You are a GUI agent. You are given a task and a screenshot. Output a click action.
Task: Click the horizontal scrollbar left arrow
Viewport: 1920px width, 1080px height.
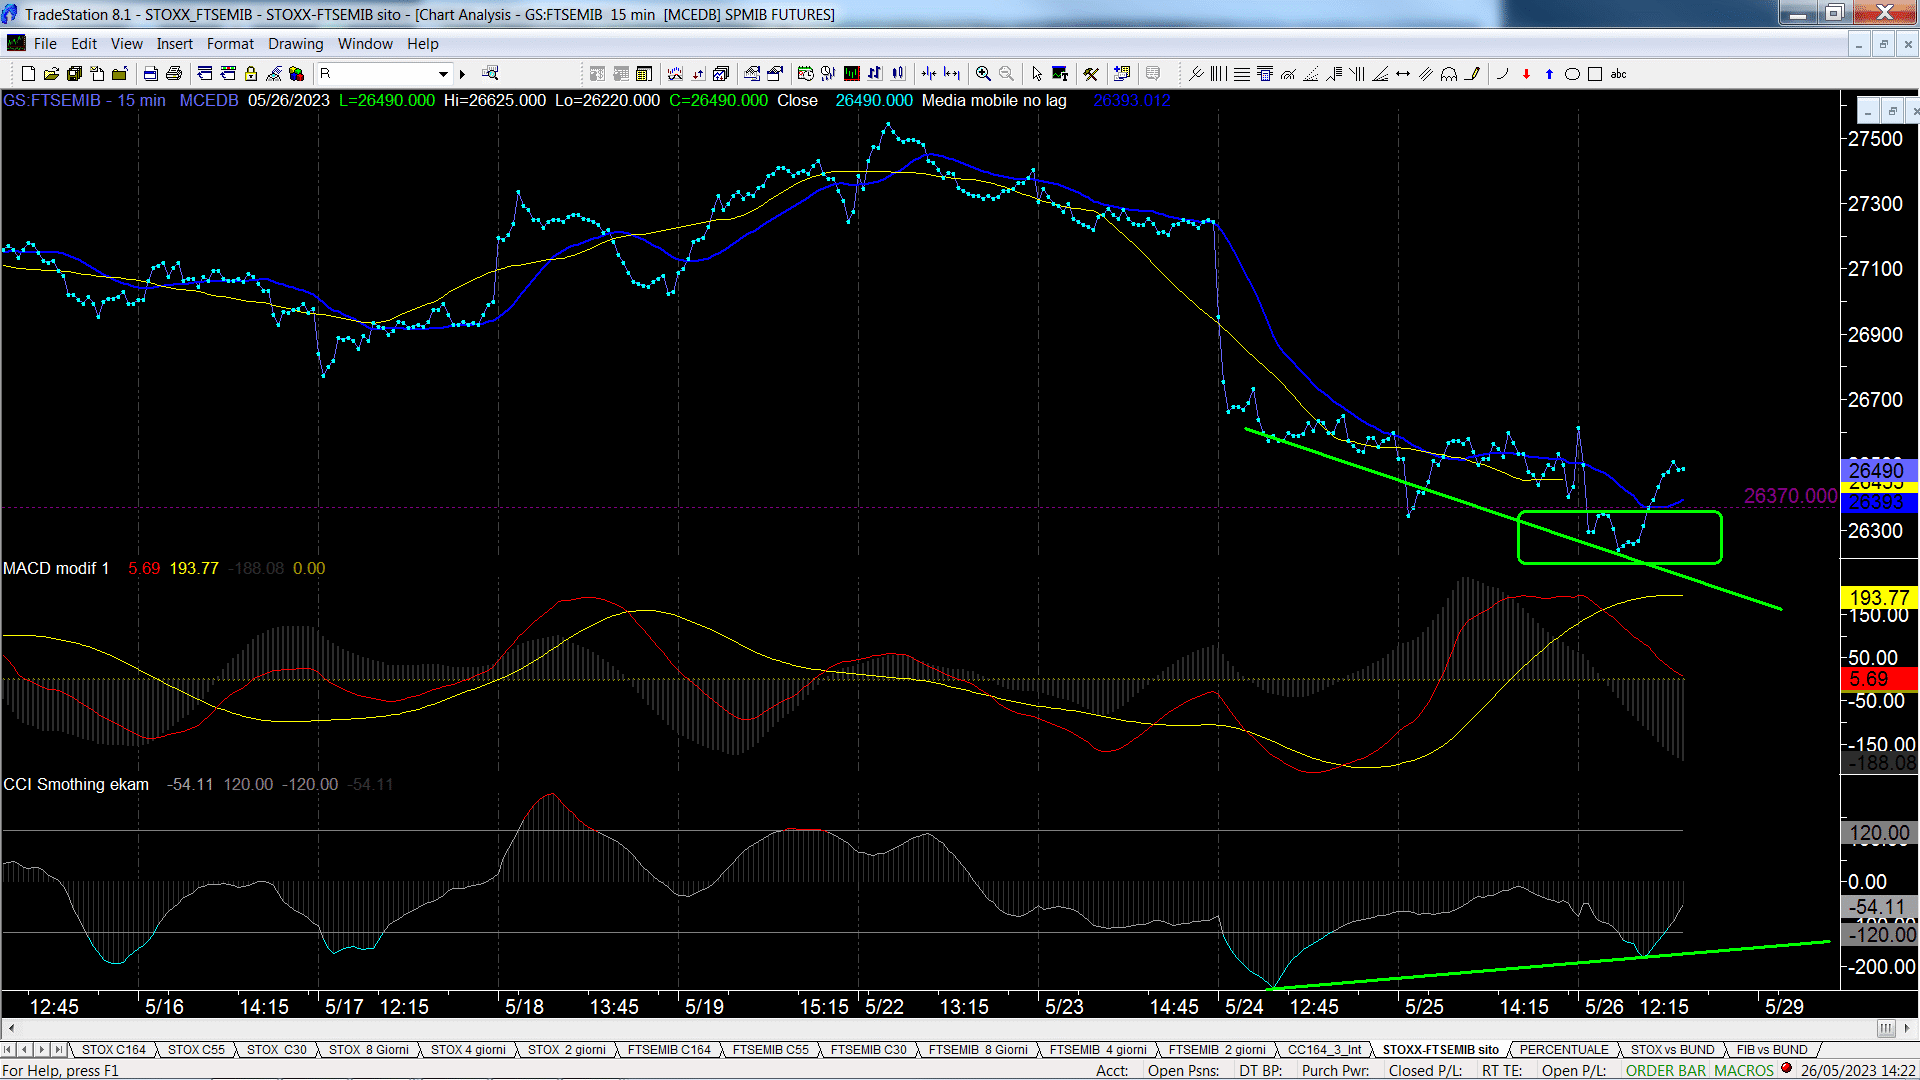coord(10,1028)
